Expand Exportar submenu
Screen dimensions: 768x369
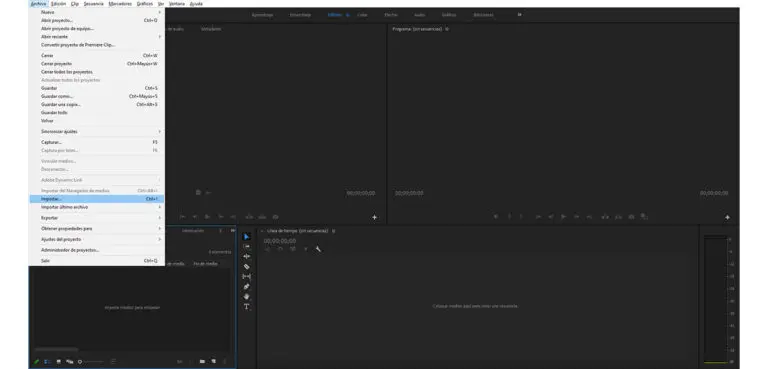[97, 218]
